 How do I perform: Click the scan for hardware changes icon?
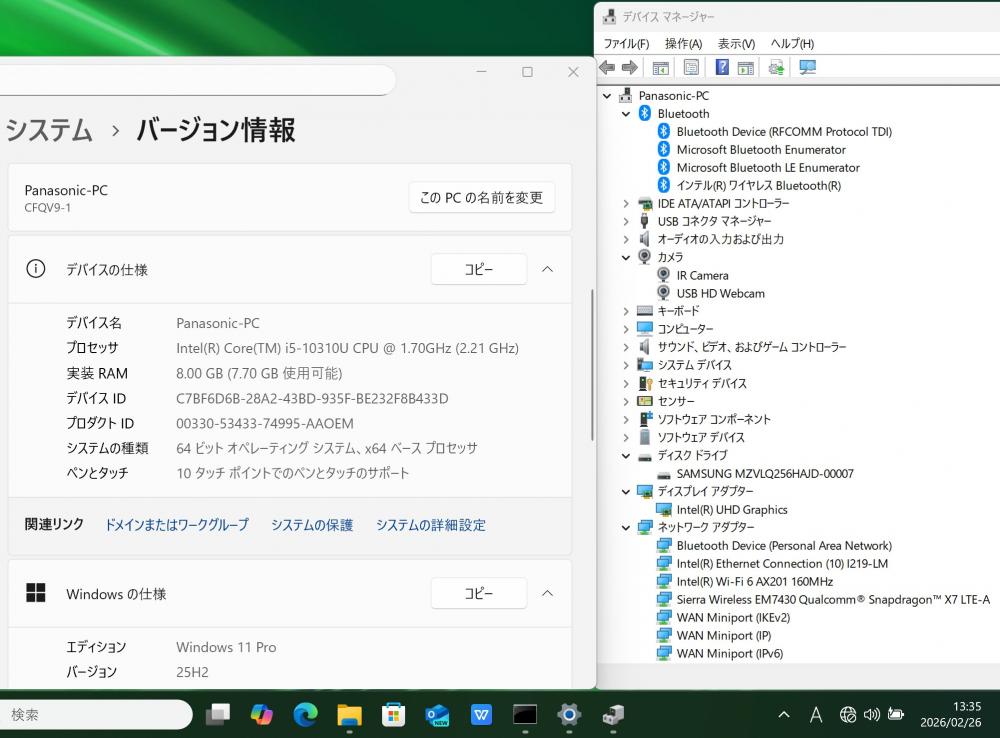pos(808,68)
